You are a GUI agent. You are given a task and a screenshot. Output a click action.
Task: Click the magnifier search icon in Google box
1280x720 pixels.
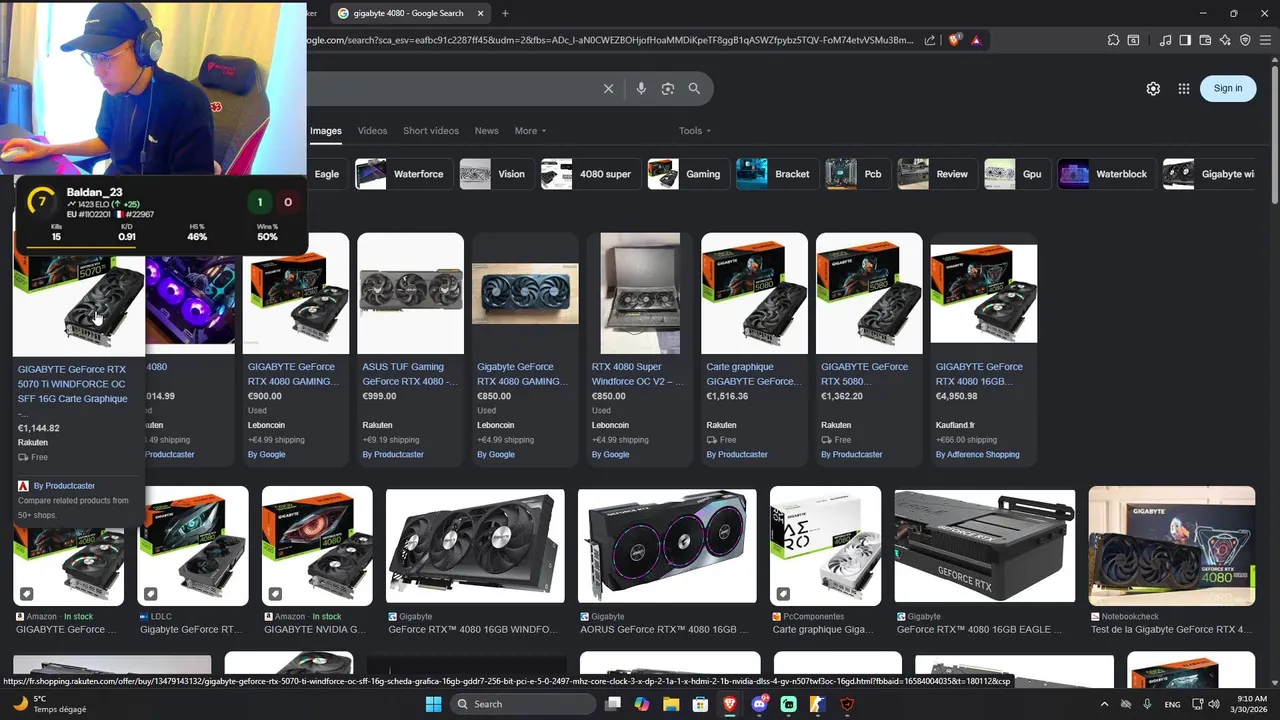pos(694,89)
